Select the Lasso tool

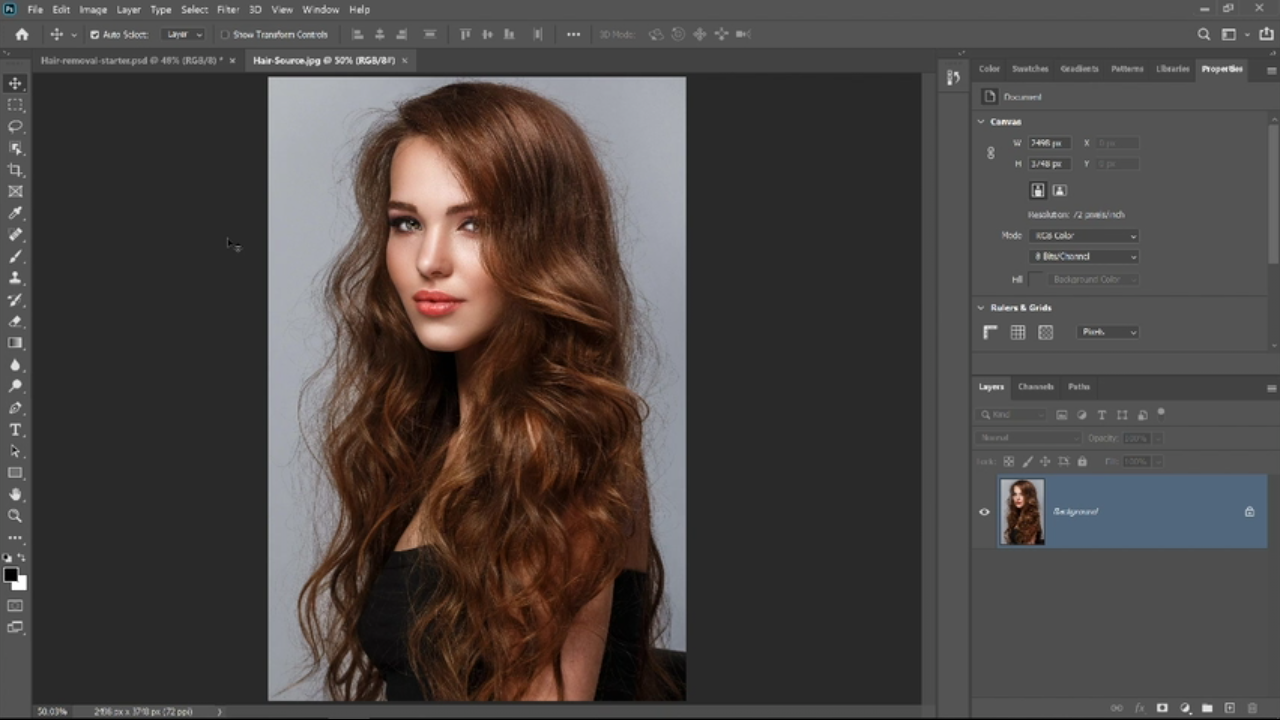(15, 126)
